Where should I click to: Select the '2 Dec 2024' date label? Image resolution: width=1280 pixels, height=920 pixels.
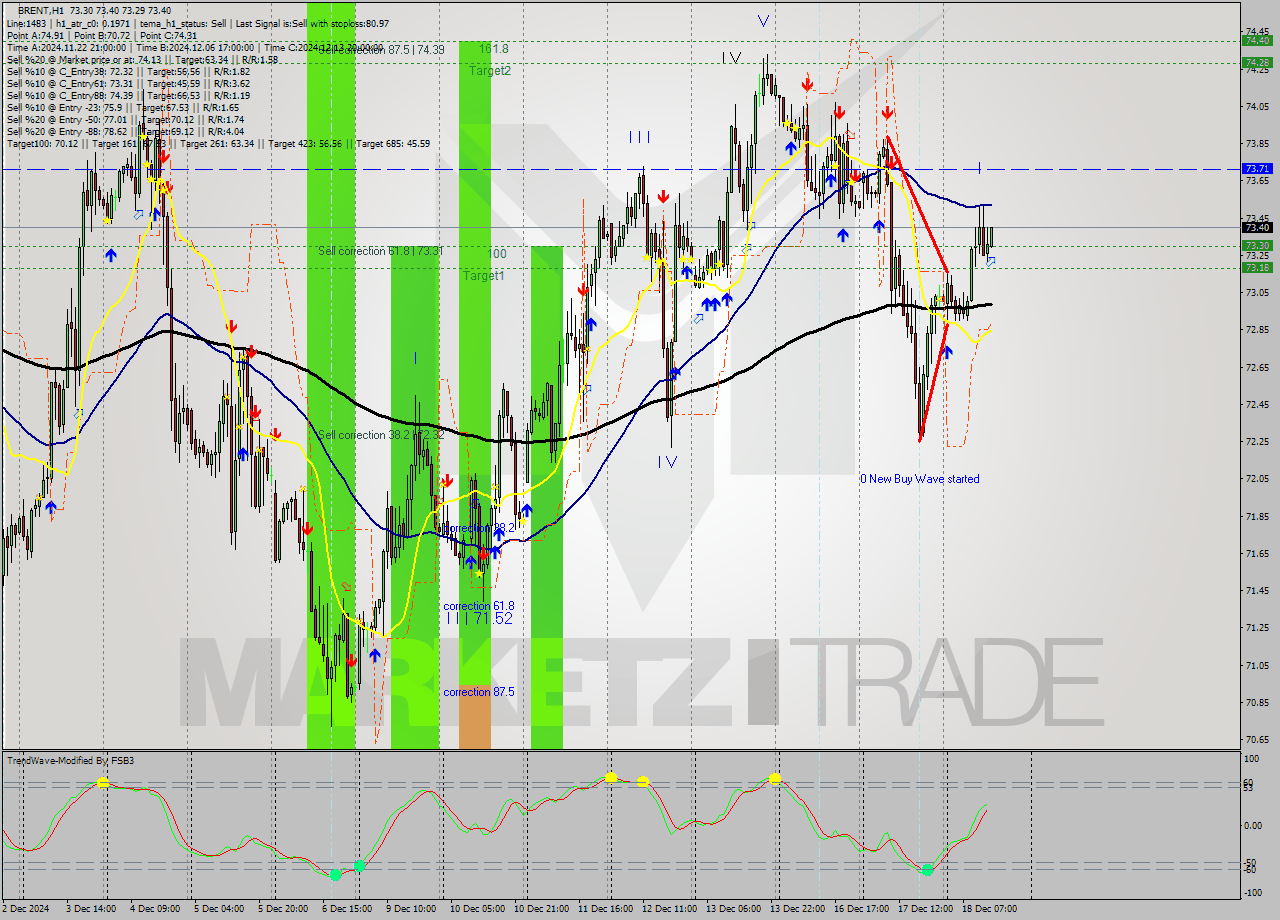(x=26, y=909)
